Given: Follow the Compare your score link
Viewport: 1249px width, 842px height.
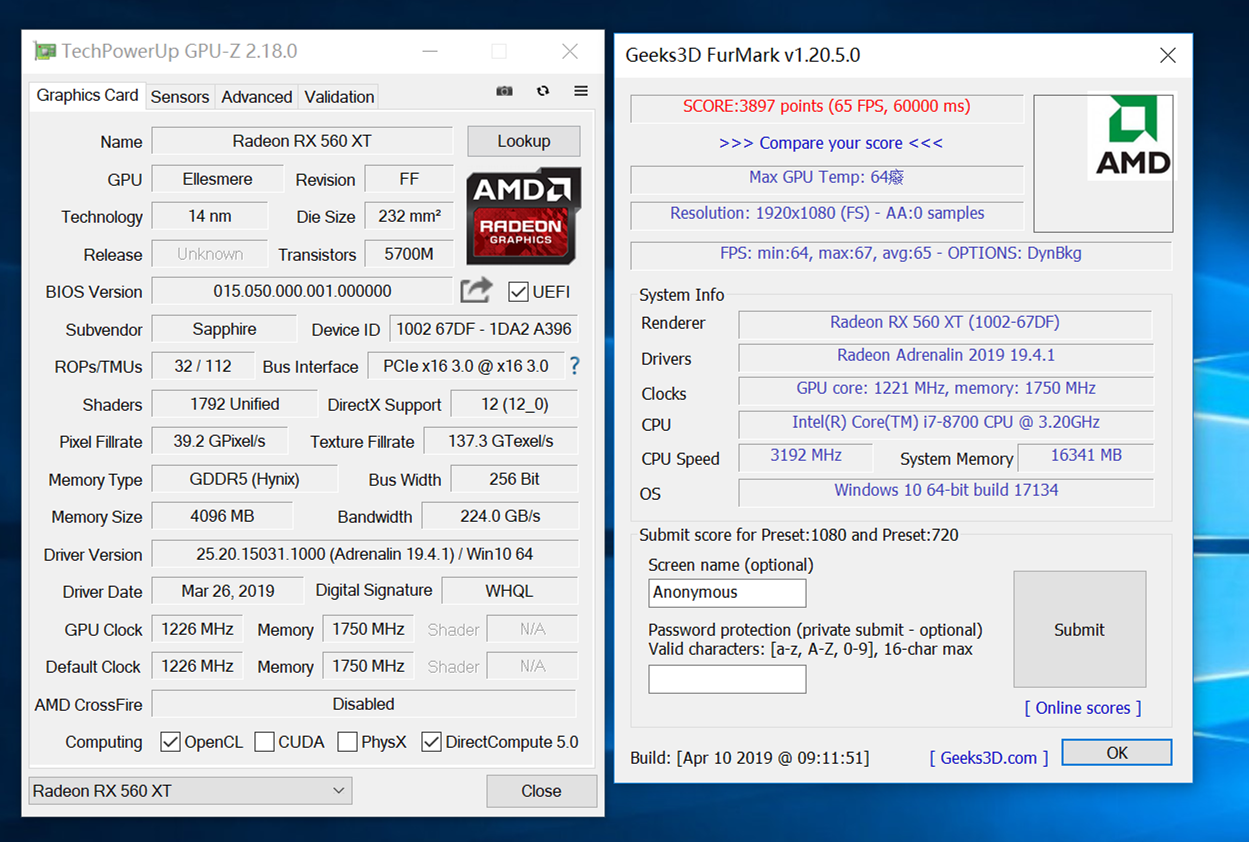Looking at the screenshot, I should point(830,143).
